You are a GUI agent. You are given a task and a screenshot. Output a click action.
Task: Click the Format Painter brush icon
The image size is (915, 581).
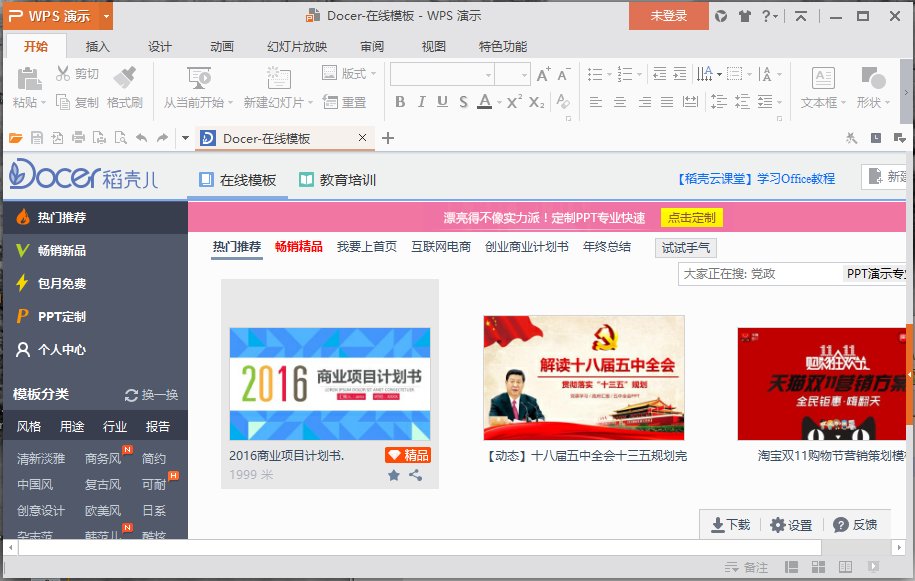(x=125, y=76)
